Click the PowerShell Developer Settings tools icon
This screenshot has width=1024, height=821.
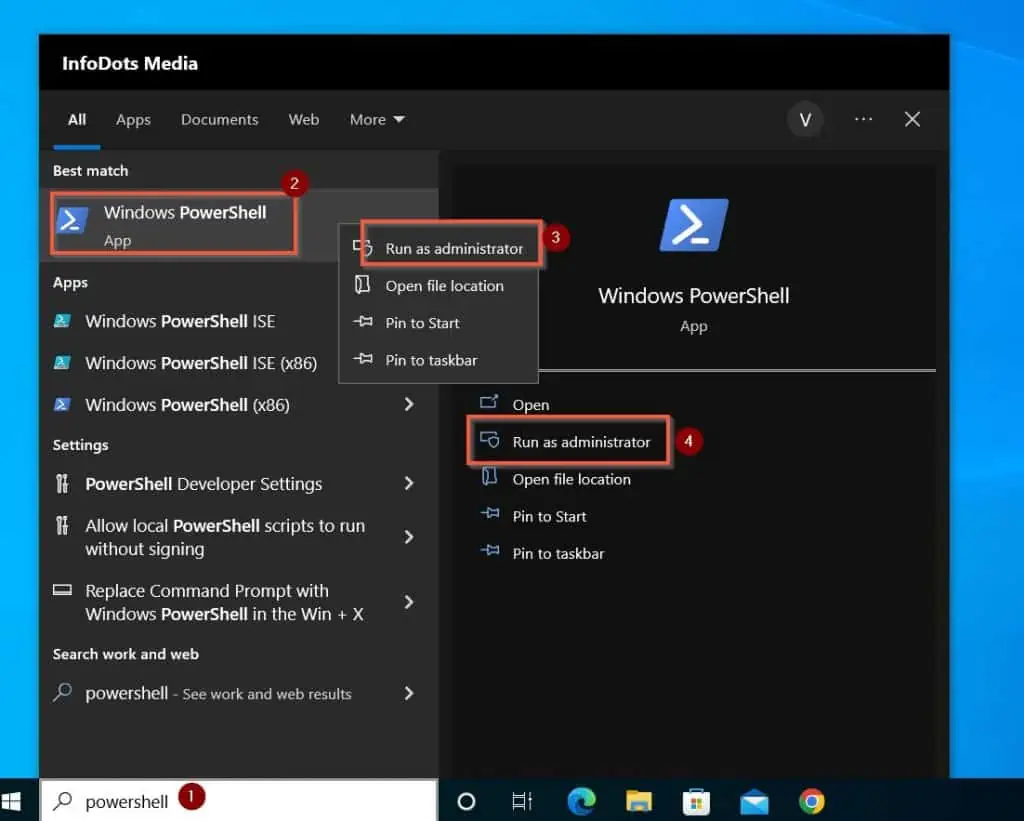pos(62,483)
